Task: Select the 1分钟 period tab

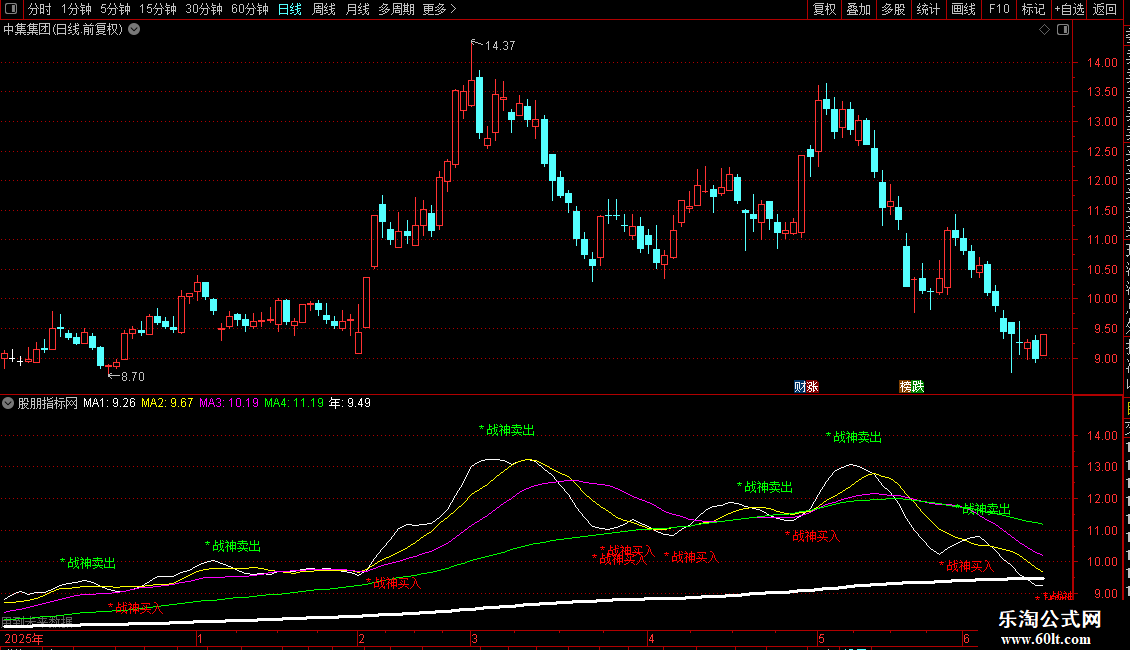Action: click(76, 9)
